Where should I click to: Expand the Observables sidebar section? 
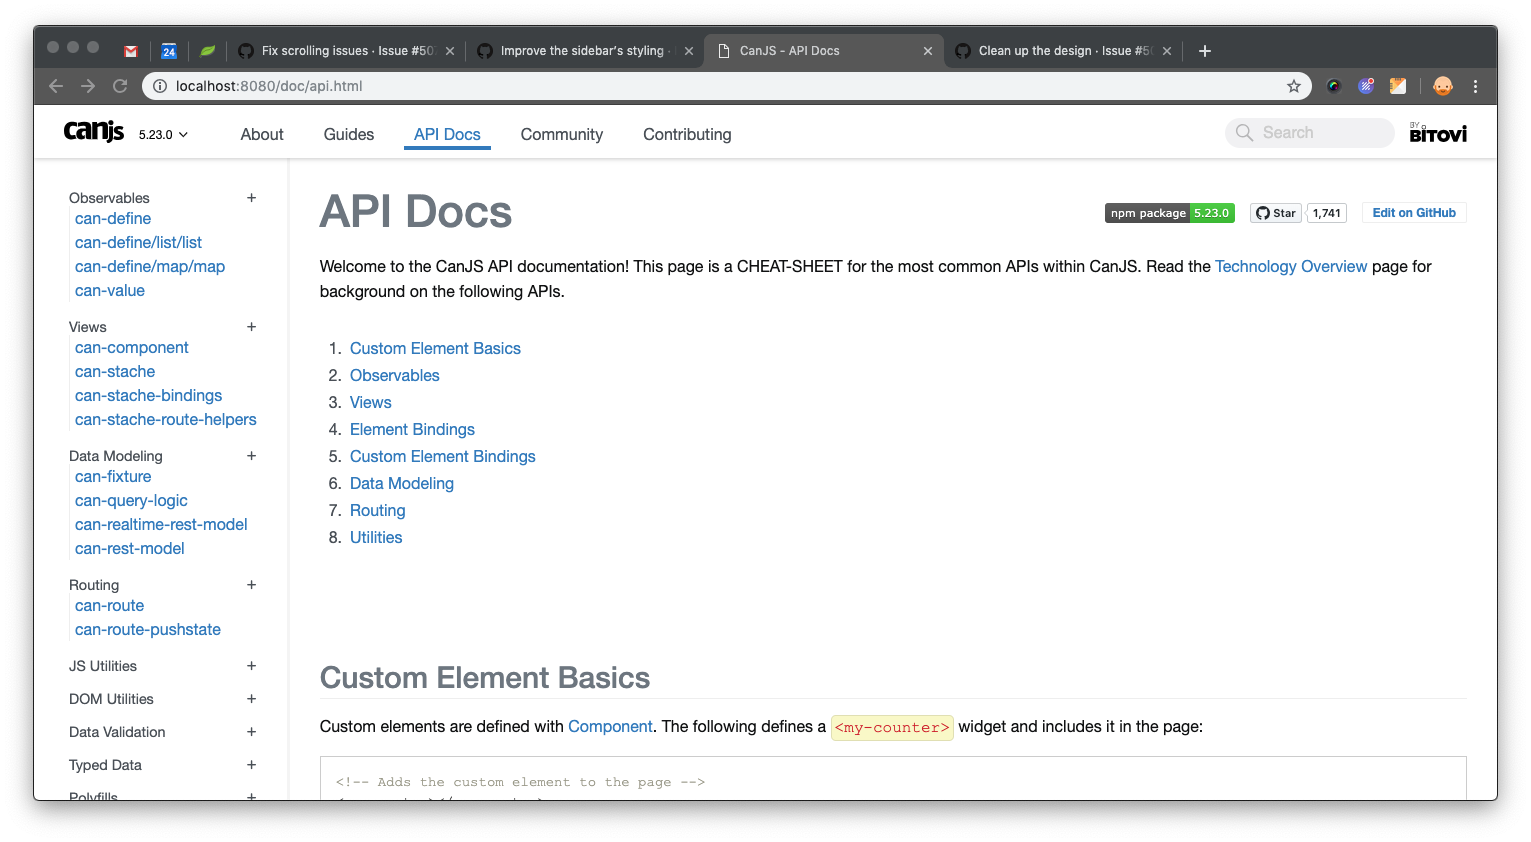[252, 198]
